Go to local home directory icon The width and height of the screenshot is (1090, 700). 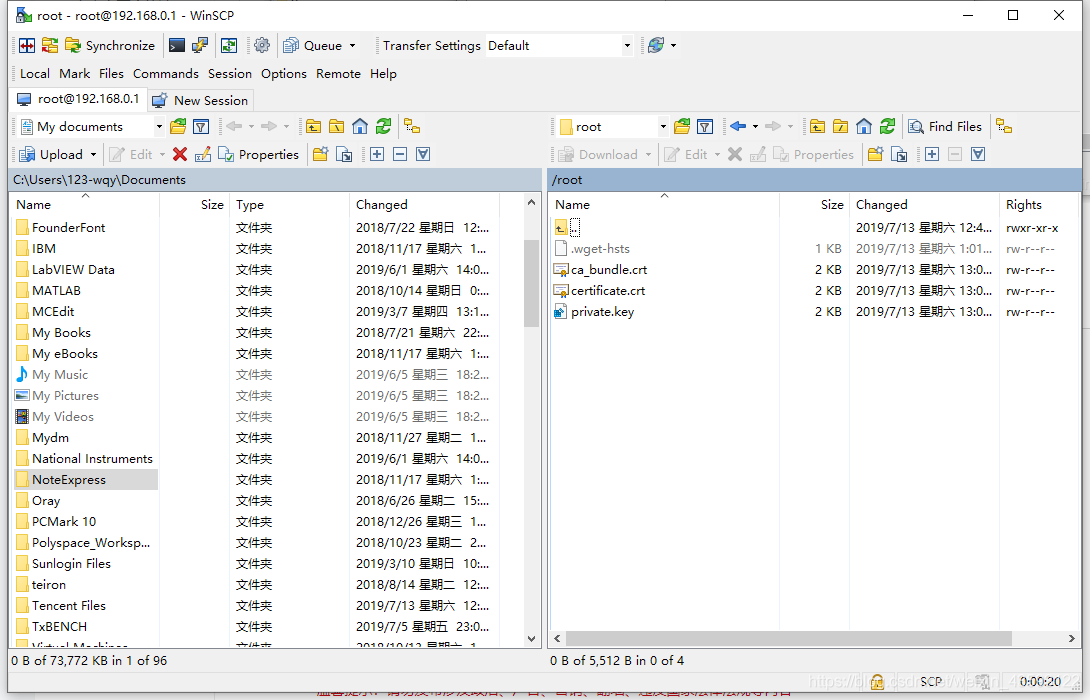tap(359, 127)
